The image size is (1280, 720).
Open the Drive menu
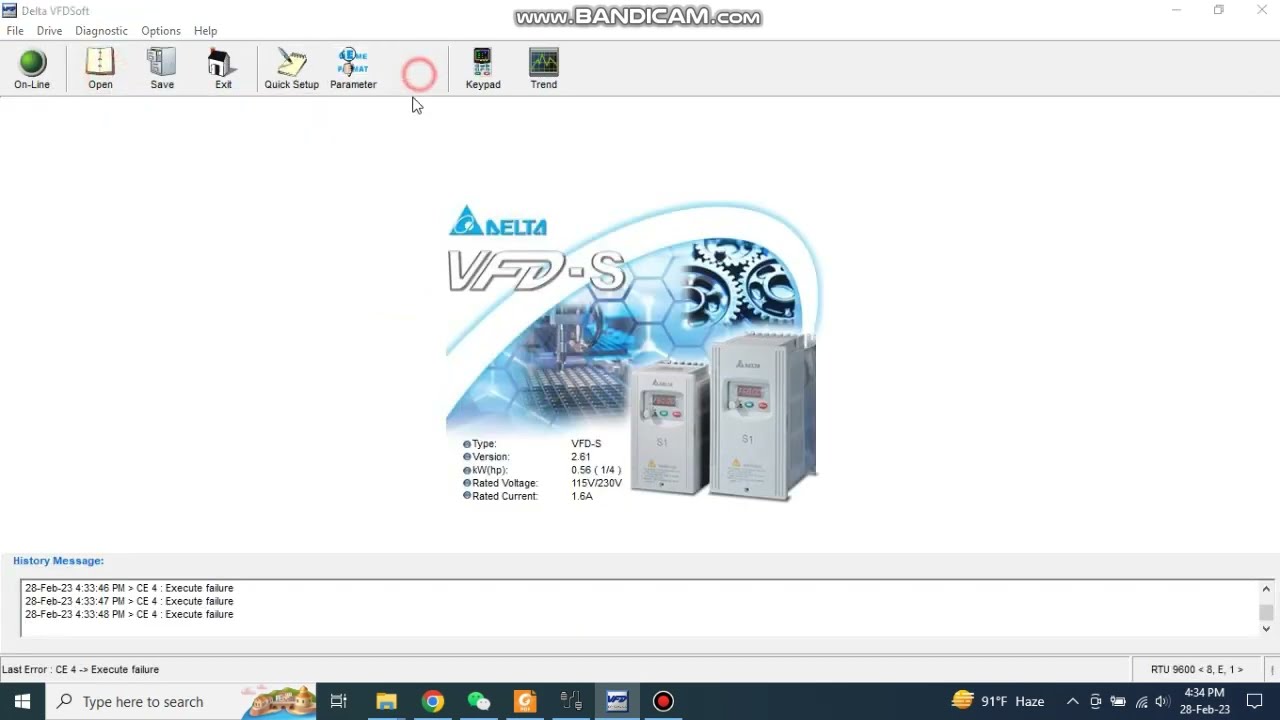pyautogui.click(x=49, y=31)
